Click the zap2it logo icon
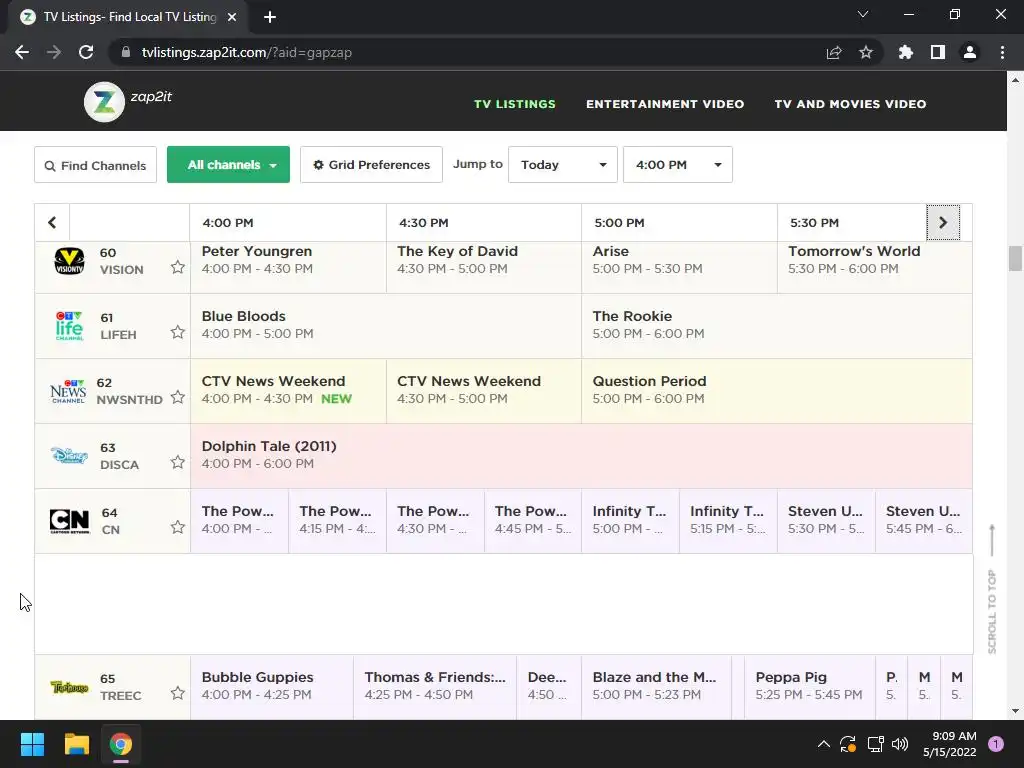This screenshot has width=1024, height=768. coord(104,102)
